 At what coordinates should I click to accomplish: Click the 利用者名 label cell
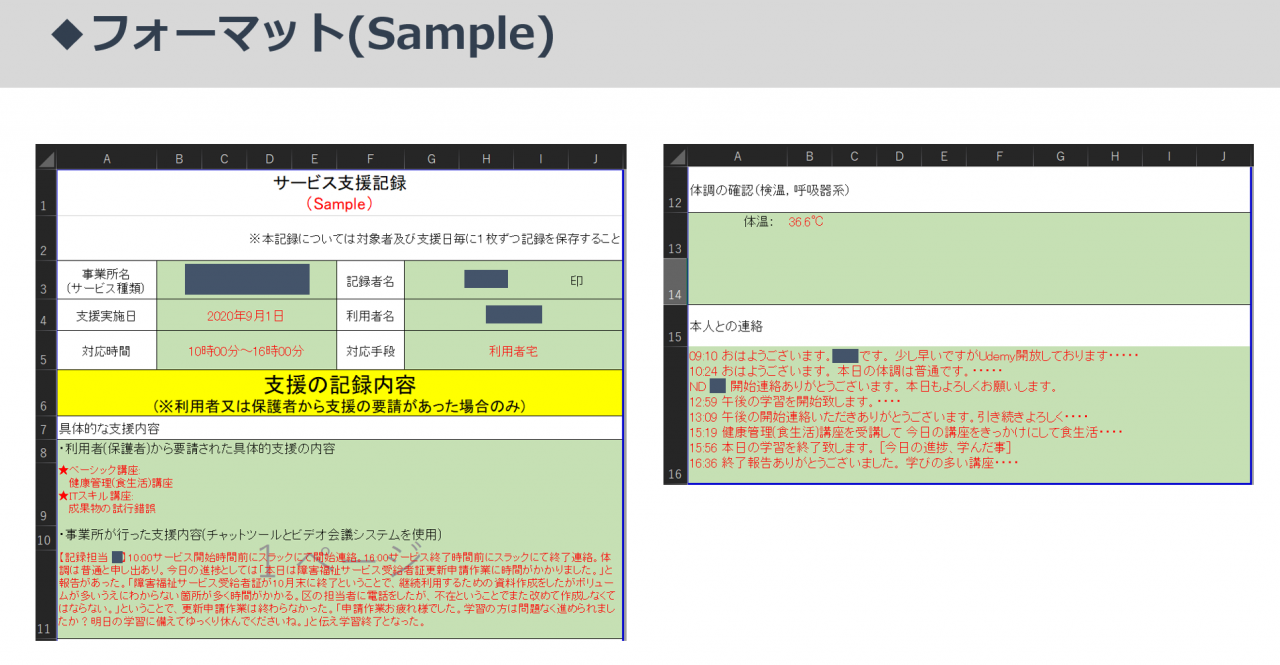tap(370, 316)
